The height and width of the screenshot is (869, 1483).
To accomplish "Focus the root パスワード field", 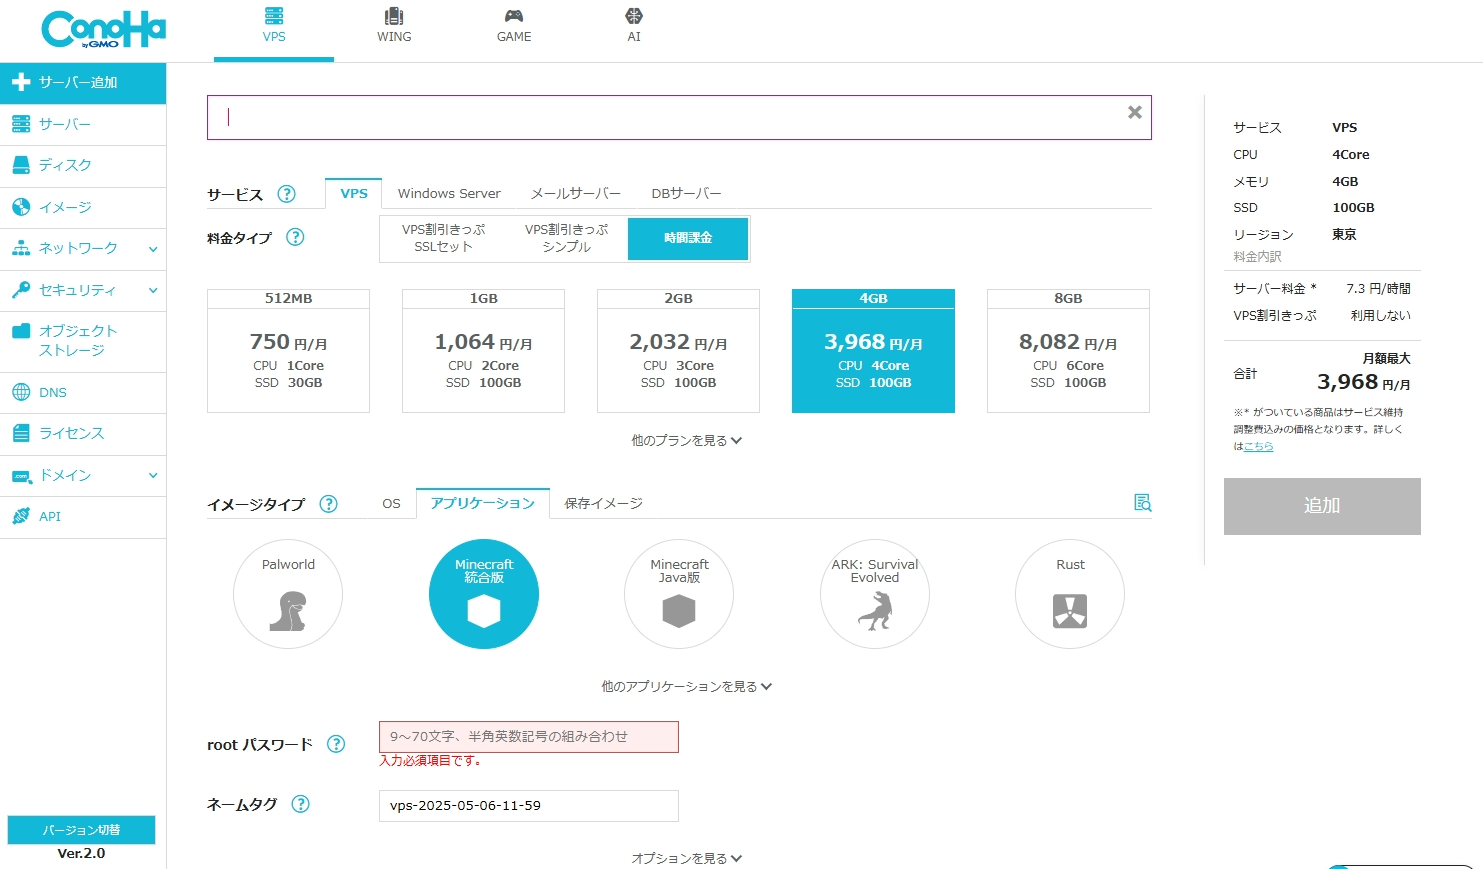I will (529, 737).
